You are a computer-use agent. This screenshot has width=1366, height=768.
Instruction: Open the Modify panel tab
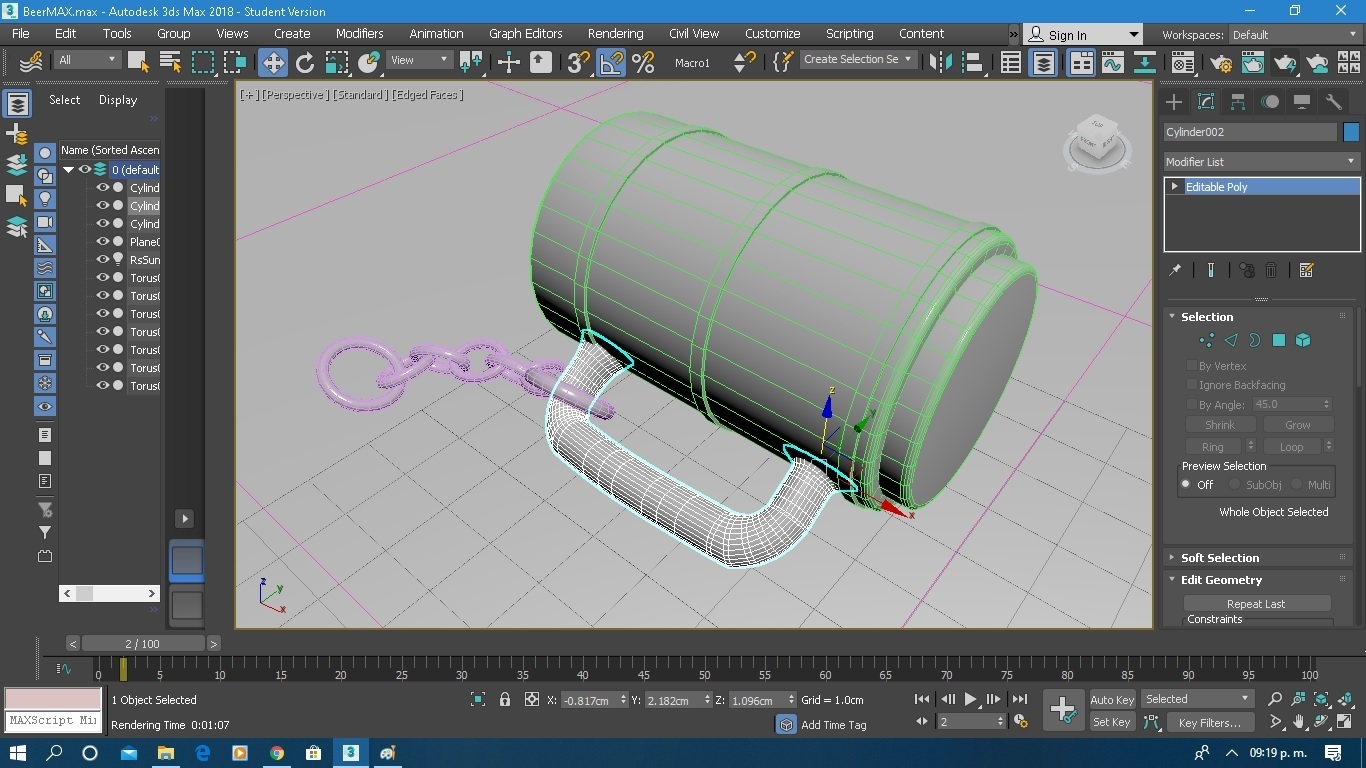[x=1206, y=102]
